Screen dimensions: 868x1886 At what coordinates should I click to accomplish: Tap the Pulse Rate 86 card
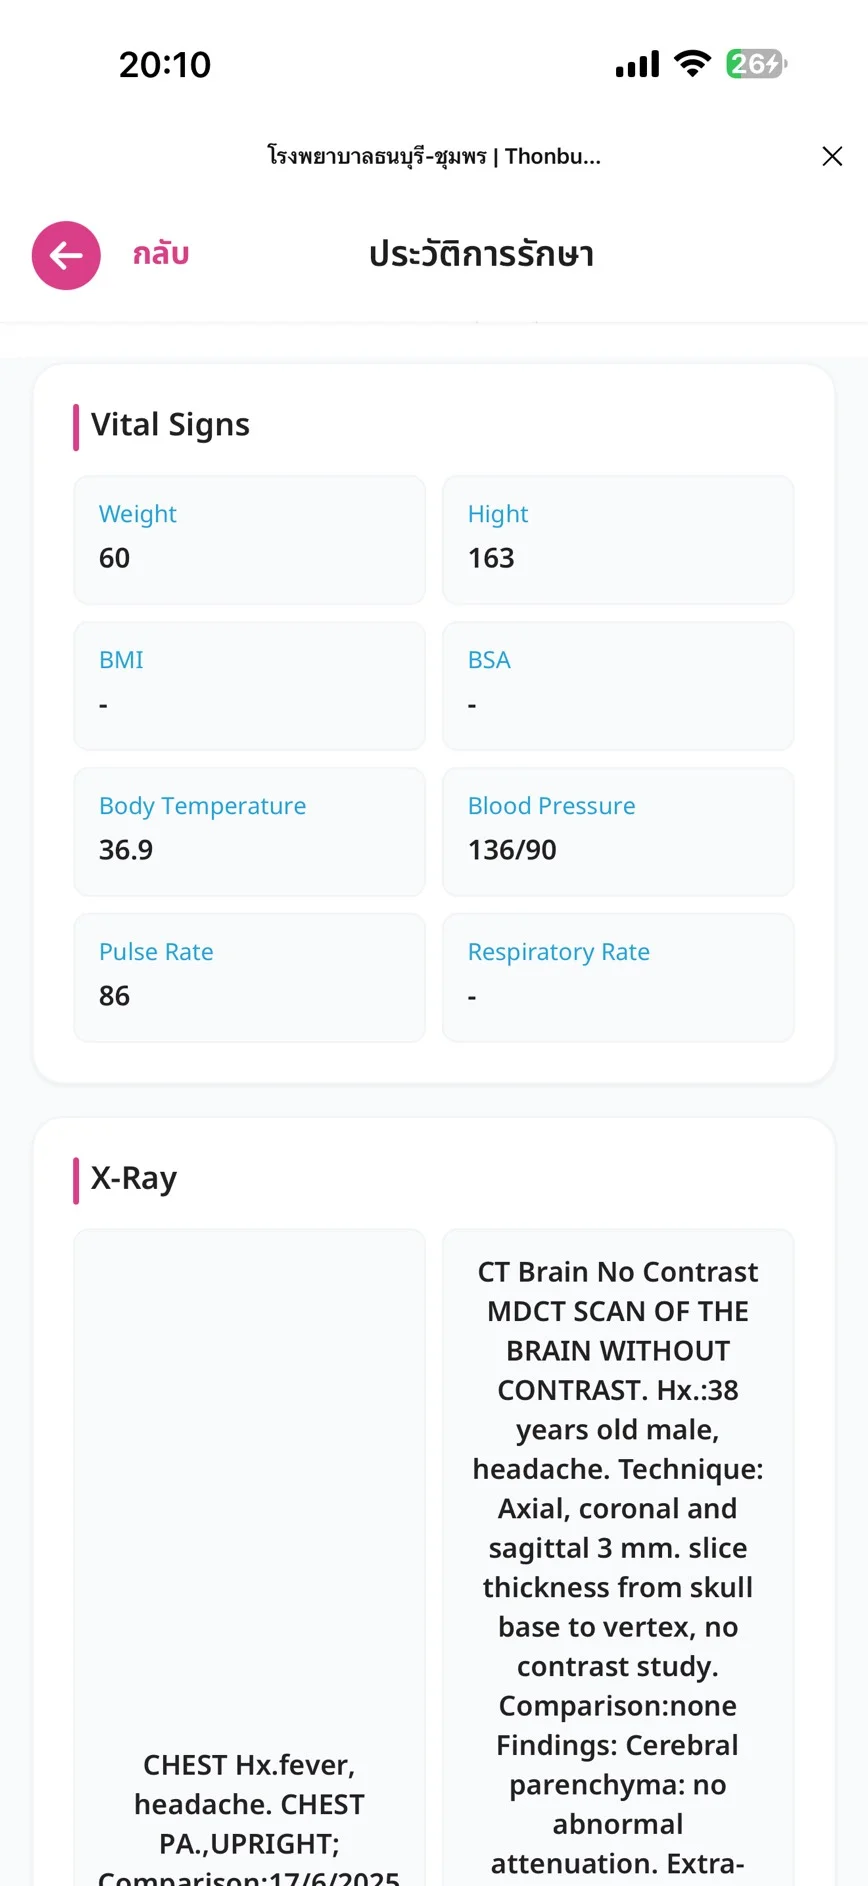point(249,978)
